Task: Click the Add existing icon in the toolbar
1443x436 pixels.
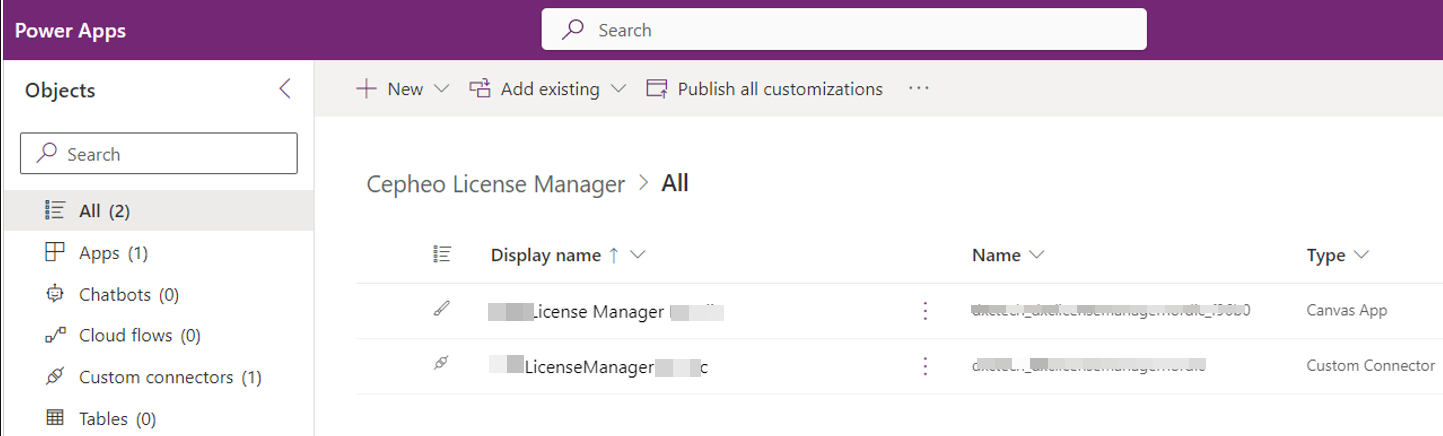Action: 480,89
